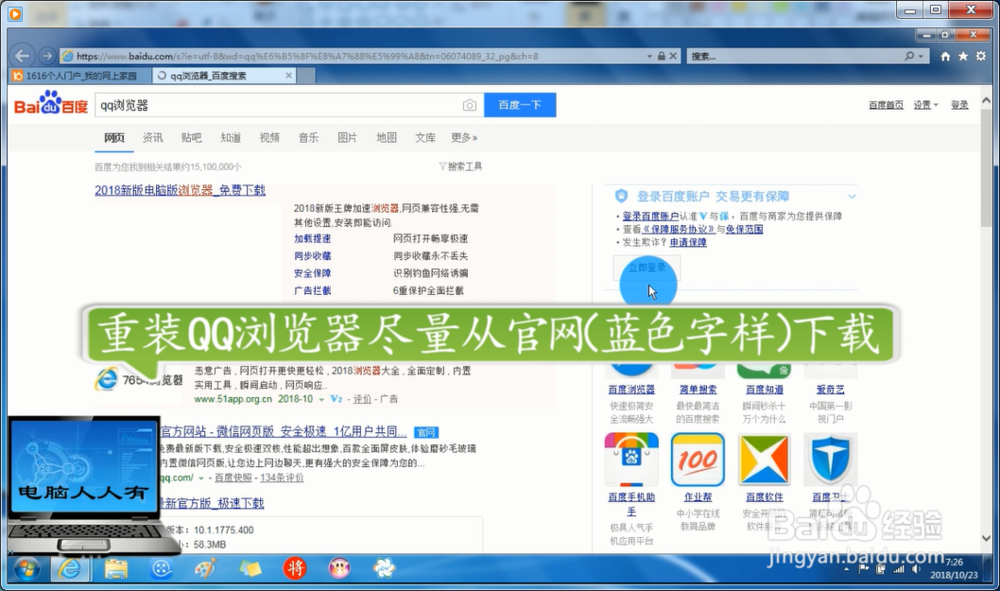Click the 百度快照 link
Image resolution: width=1000 pixels, height=591 pixels.
233,478
